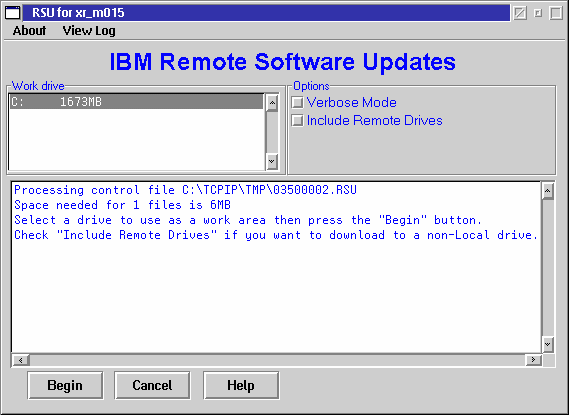Click message log scroll left arrow
This screenshot has height=415, width=569.
[x=21, y=360]
